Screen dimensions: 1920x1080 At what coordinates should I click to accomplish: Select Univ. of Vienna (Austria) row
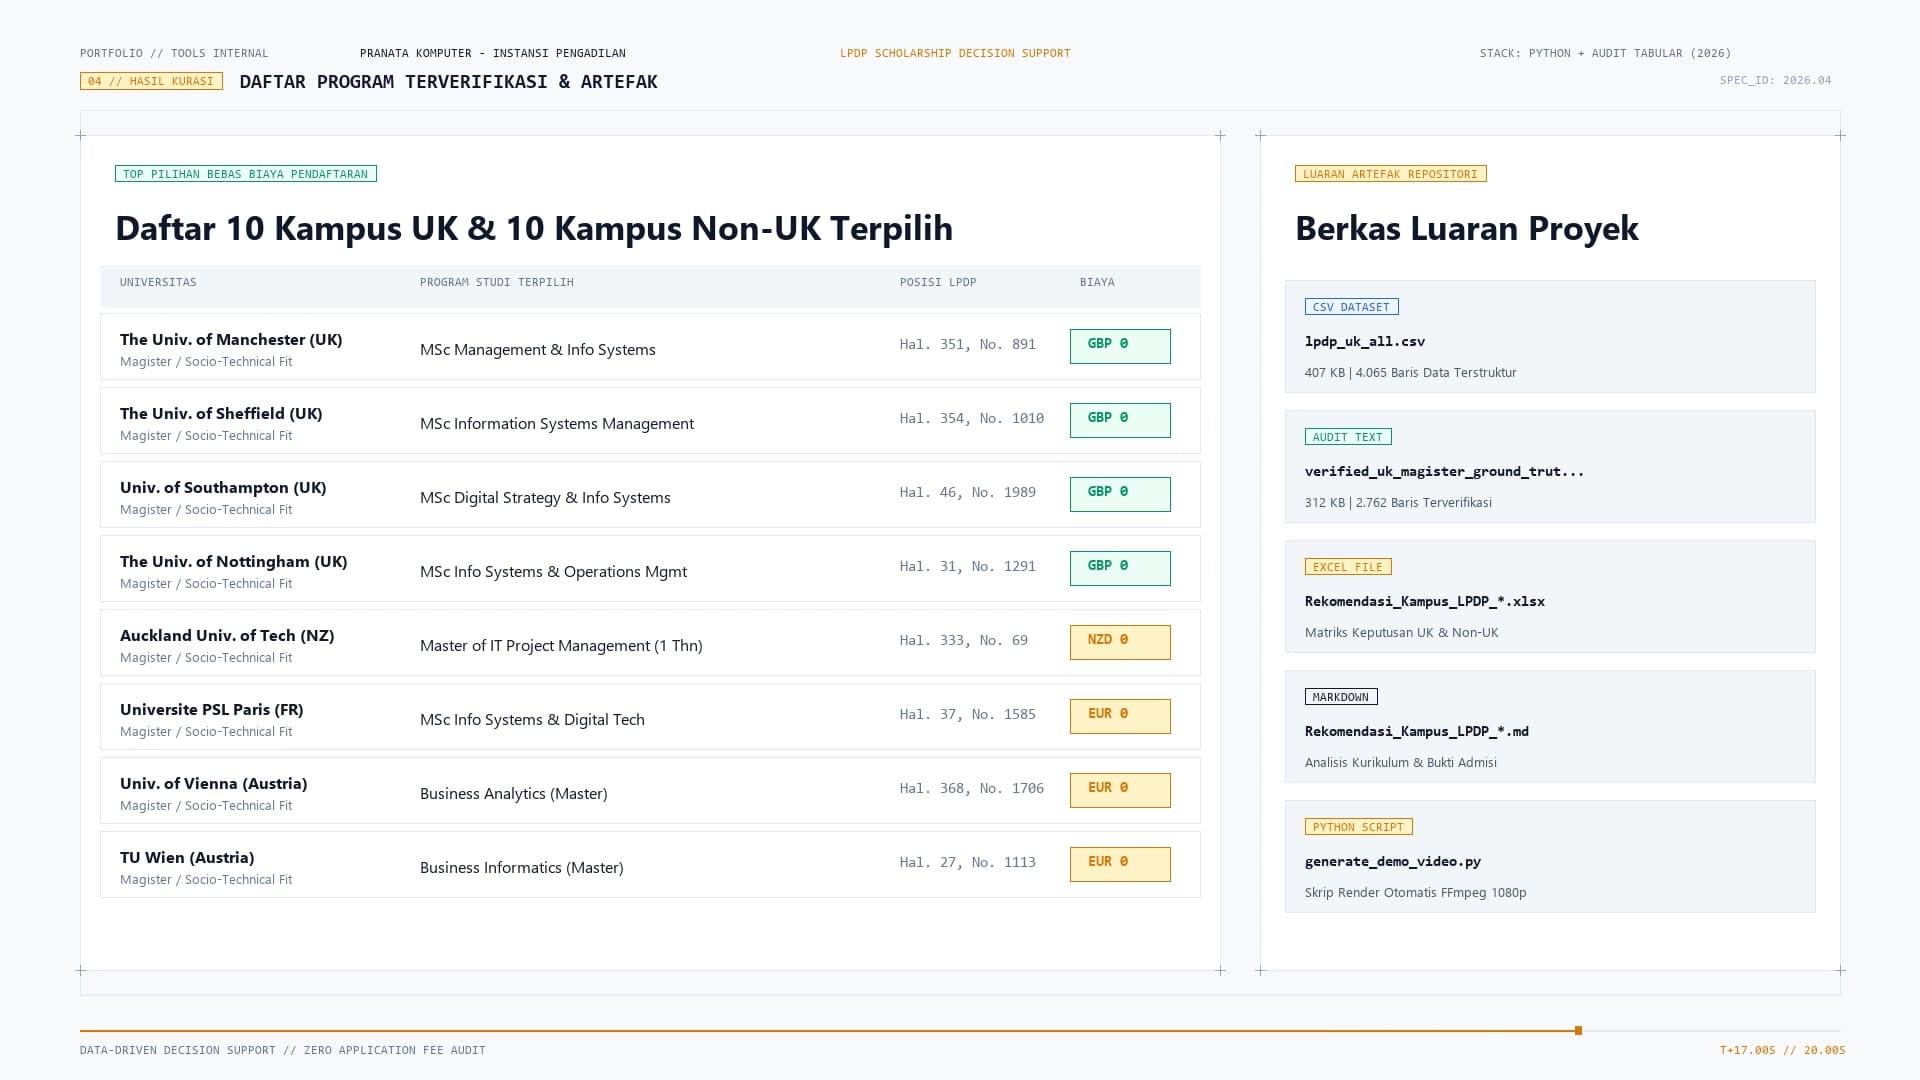[650, 791]
